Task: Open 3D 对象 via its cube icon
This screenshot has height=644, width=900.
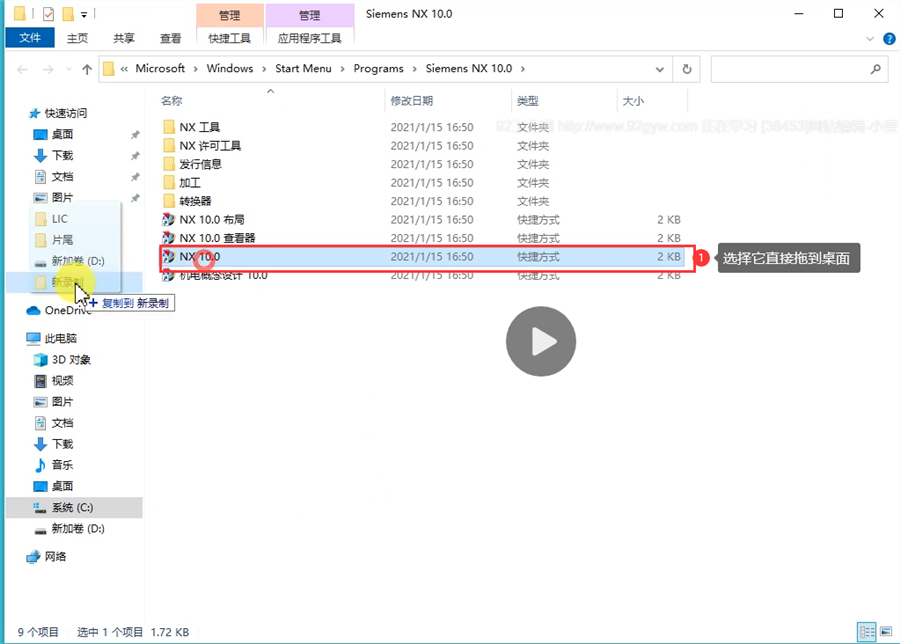Action: click(40, 360)
